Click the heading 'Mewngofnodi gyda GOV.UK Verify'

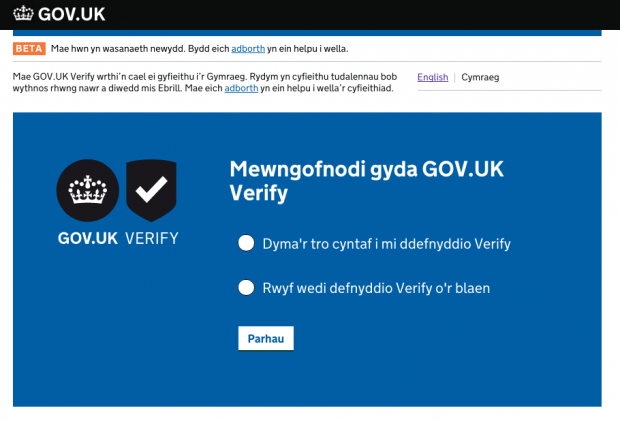coord(366,181)
